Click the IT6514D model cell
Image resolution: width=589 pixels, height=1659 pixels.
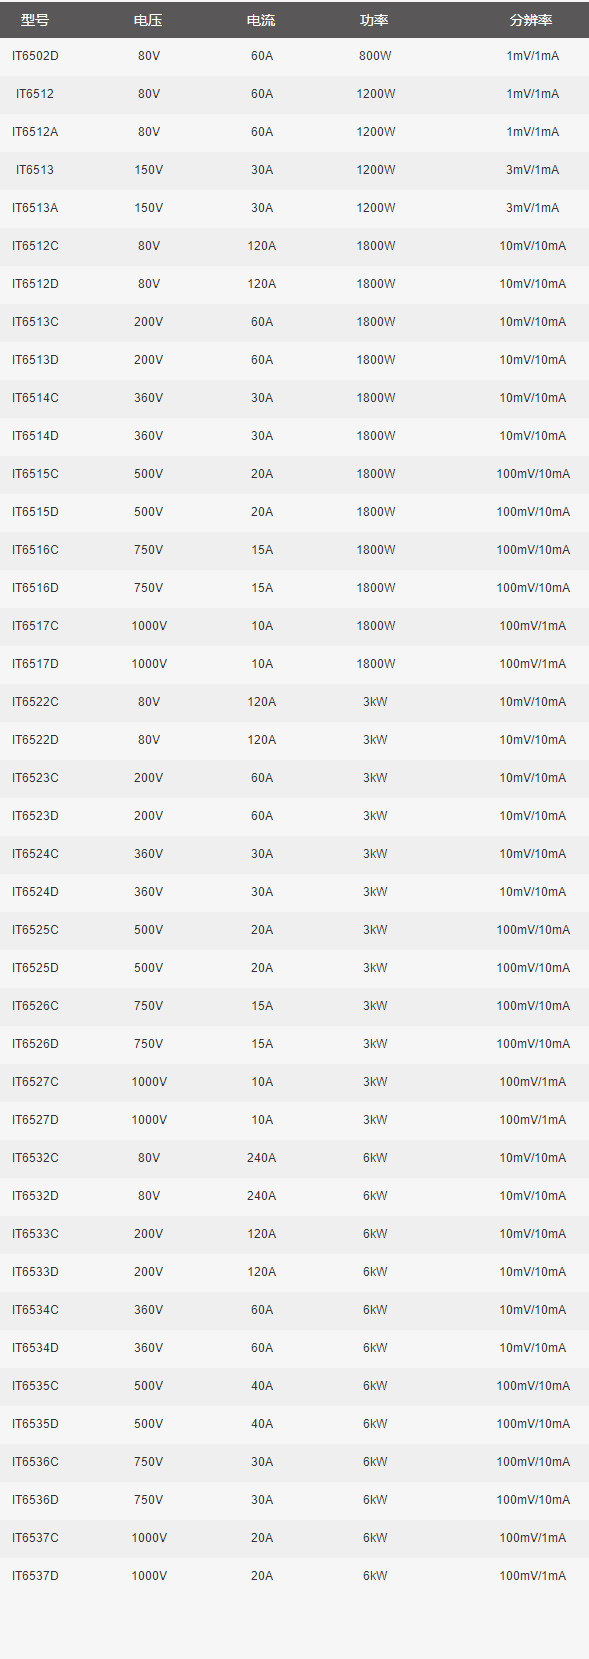(35, 436)
